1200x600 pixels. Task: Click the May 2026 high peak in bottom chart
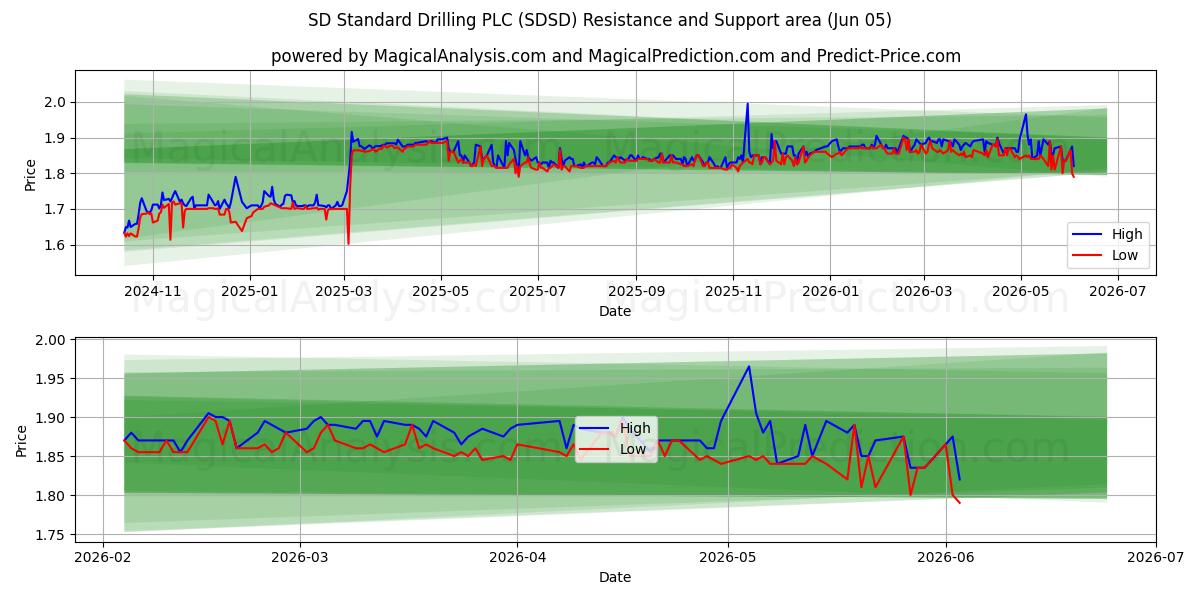click(749, 366)
